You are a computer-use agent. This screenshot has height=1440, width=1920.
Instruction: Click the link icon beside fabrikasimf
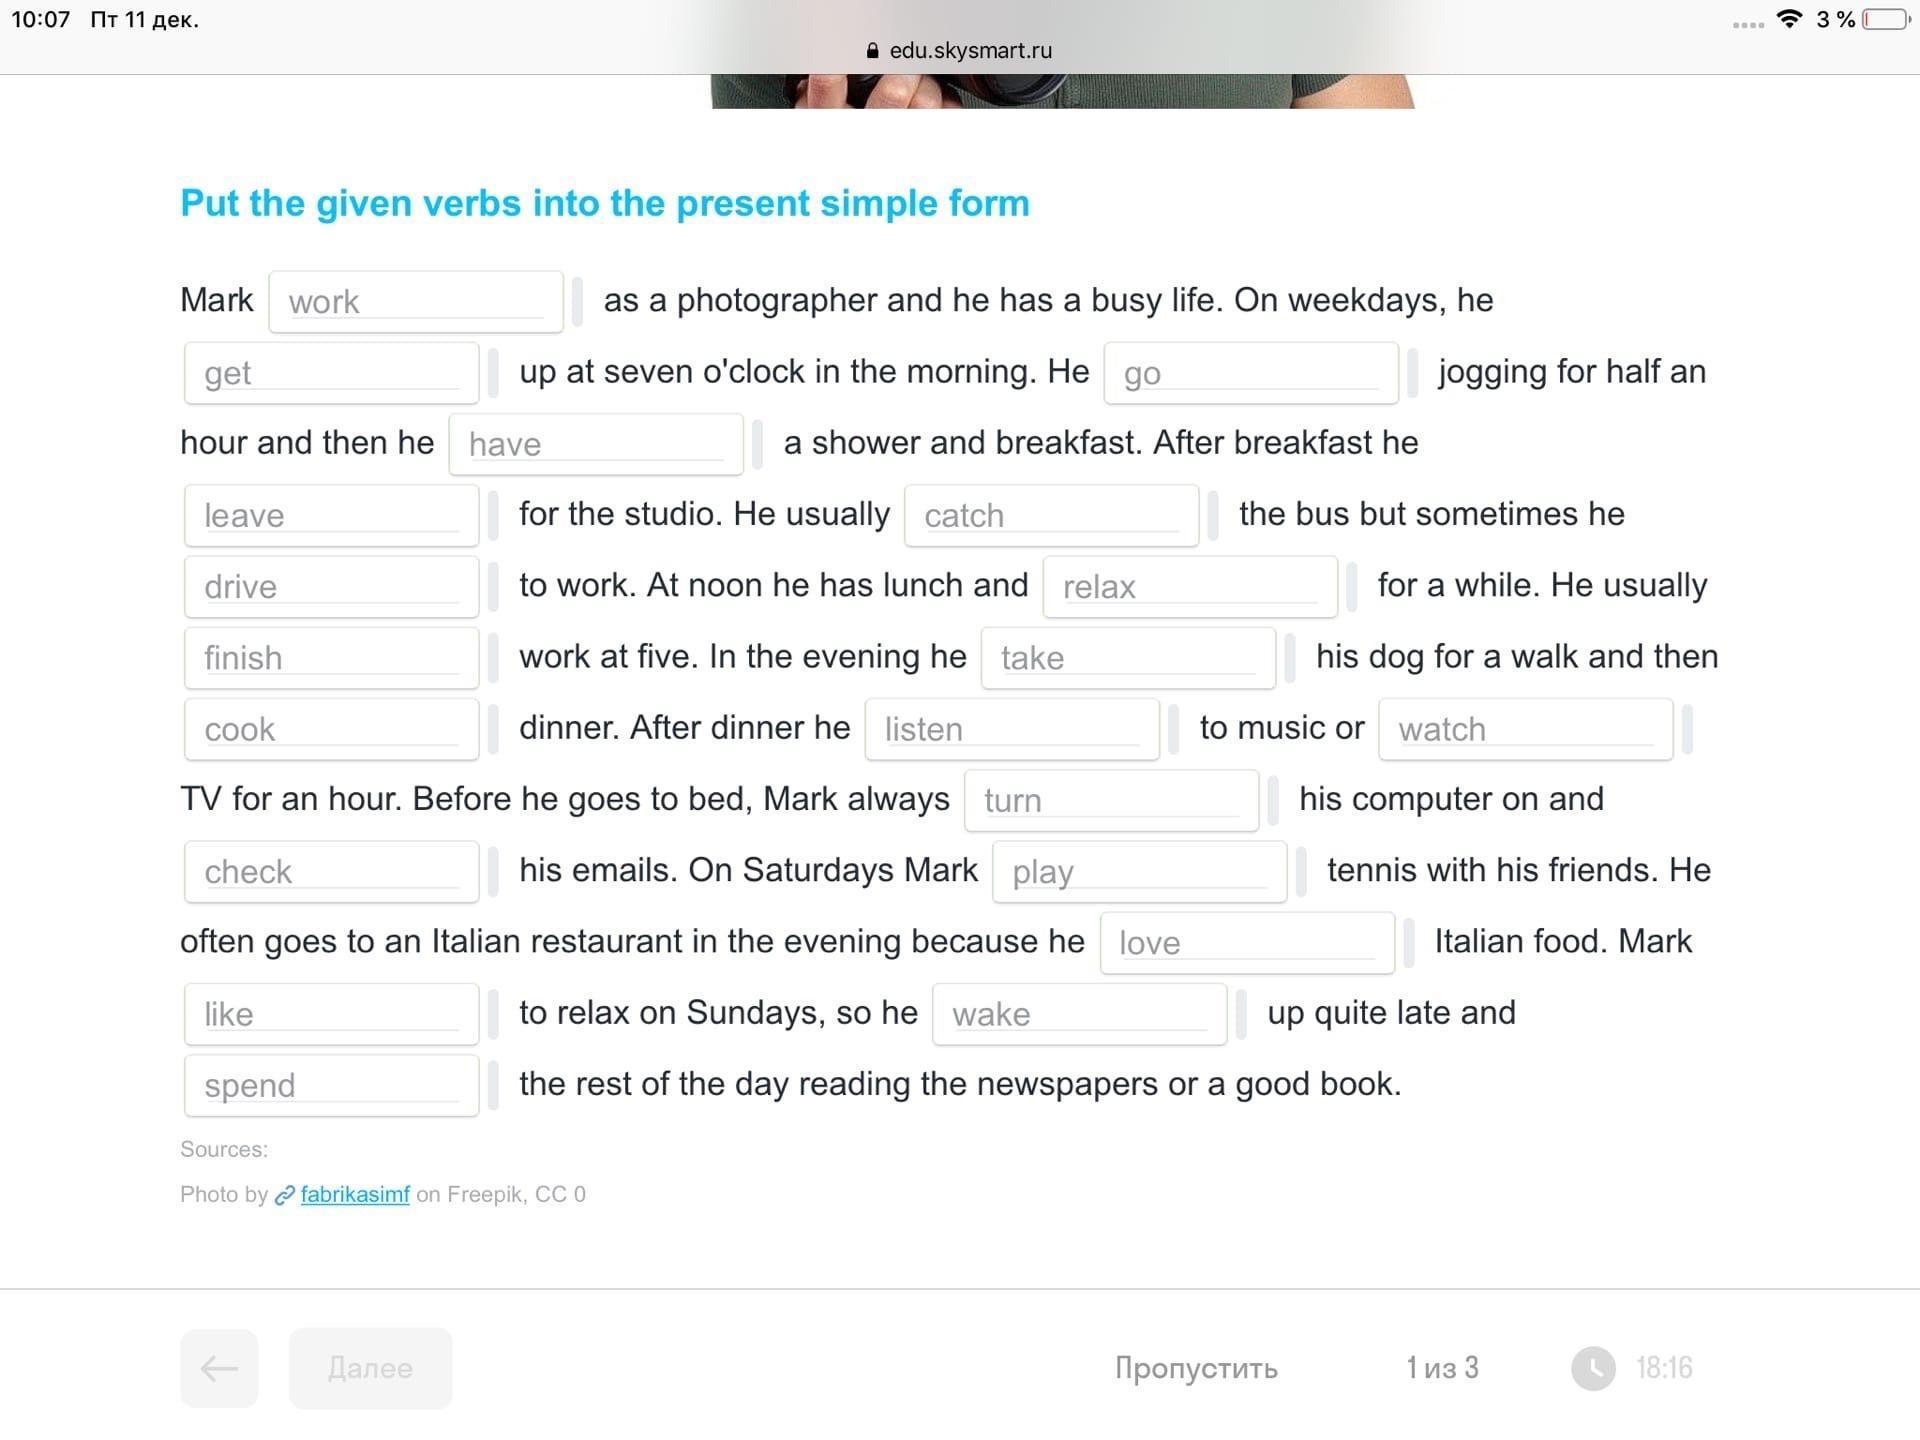285,1195
